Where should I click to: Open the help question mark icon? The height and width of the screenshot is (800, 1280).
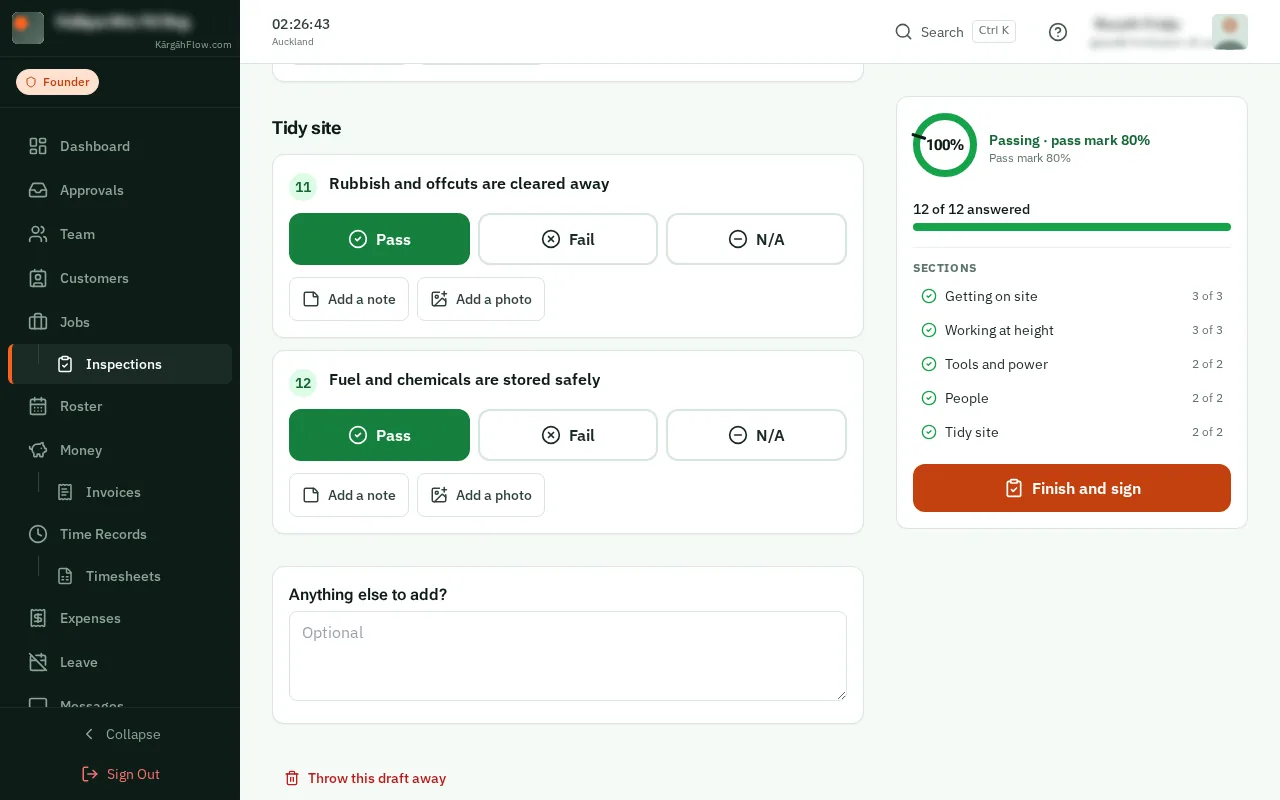click(1058, 32)
